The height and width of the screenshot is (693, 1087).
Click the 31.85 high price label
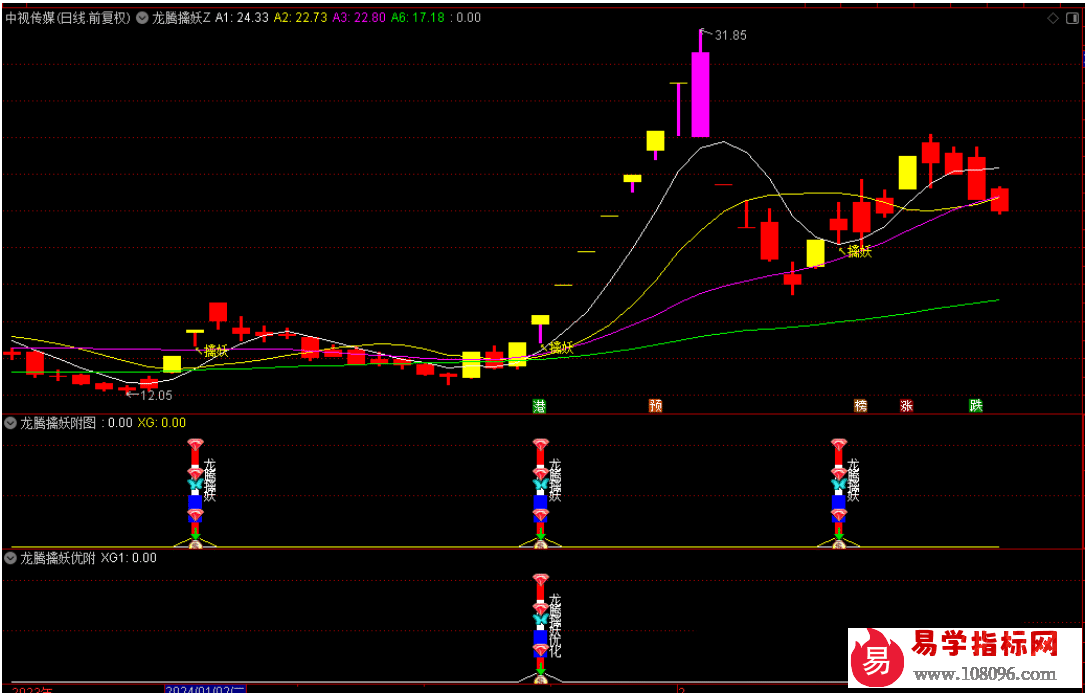730,35
